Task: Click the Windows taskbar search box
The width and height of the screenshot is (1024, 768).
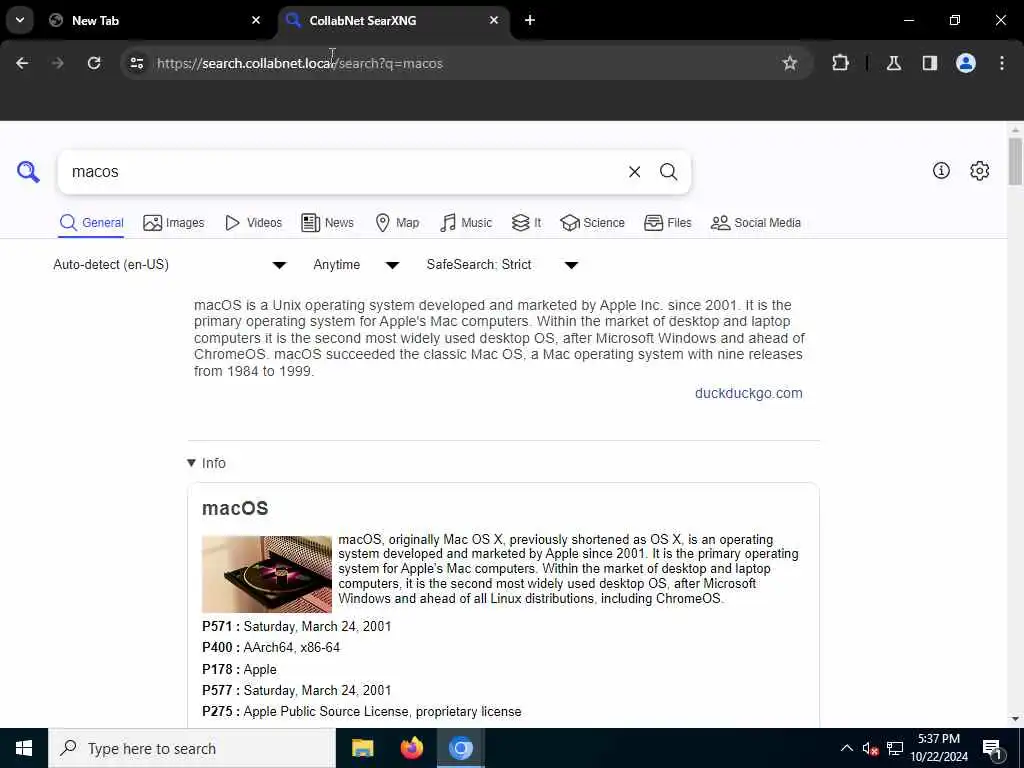Action: [x=192, y=748]
